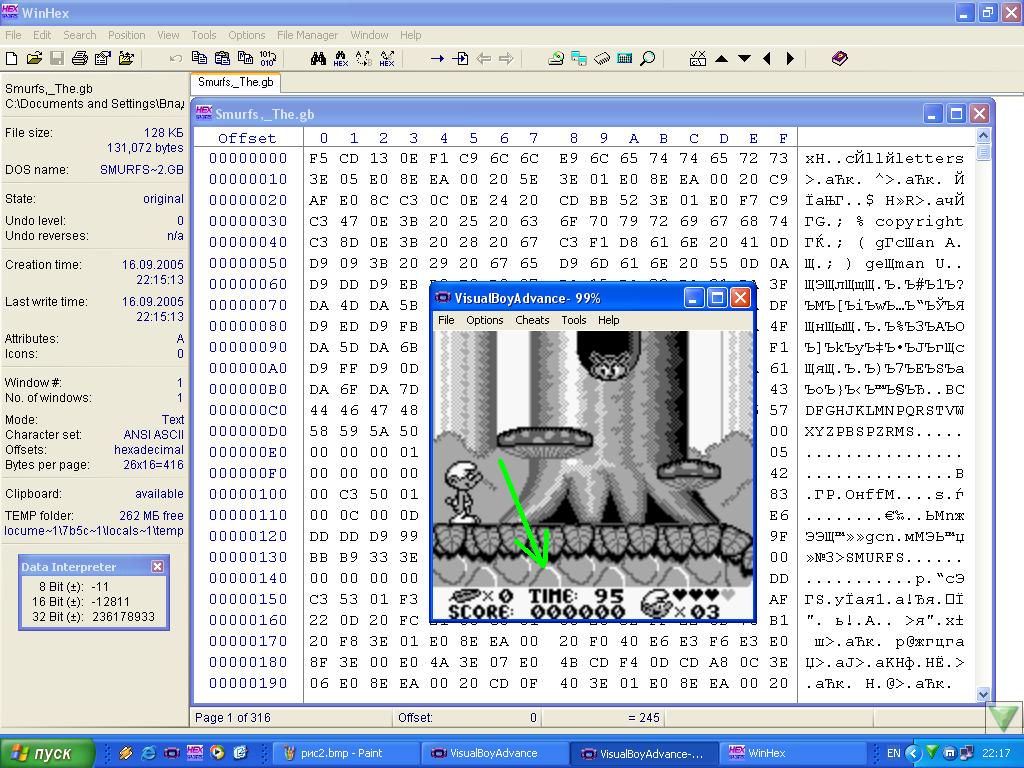This screenshot has height=768, width=1024.
Task: Click the '131,072 bytes' file size value
Action: click(x=145, y=148)
